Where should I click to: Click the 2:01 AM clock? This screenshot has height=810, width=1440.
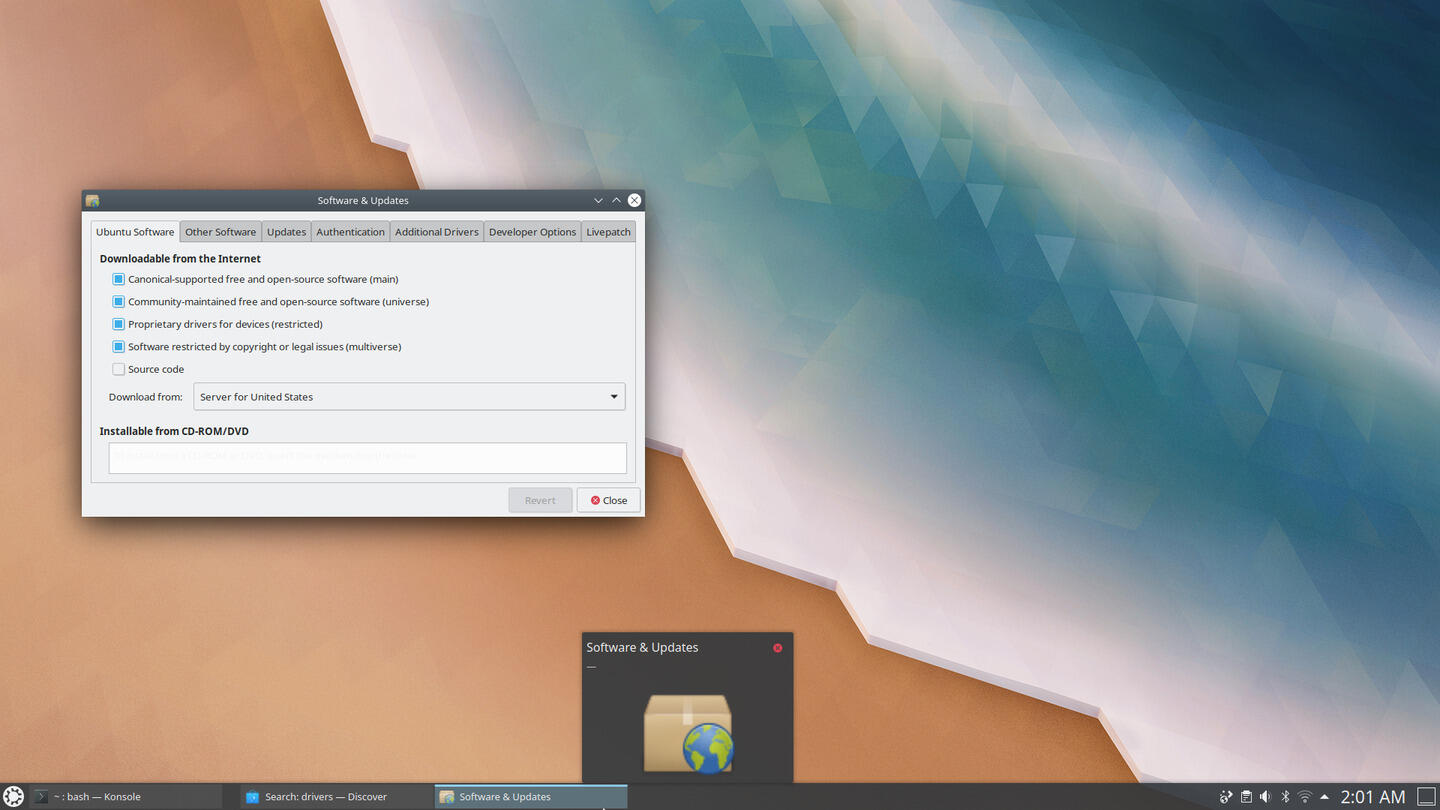(1373, 797)
